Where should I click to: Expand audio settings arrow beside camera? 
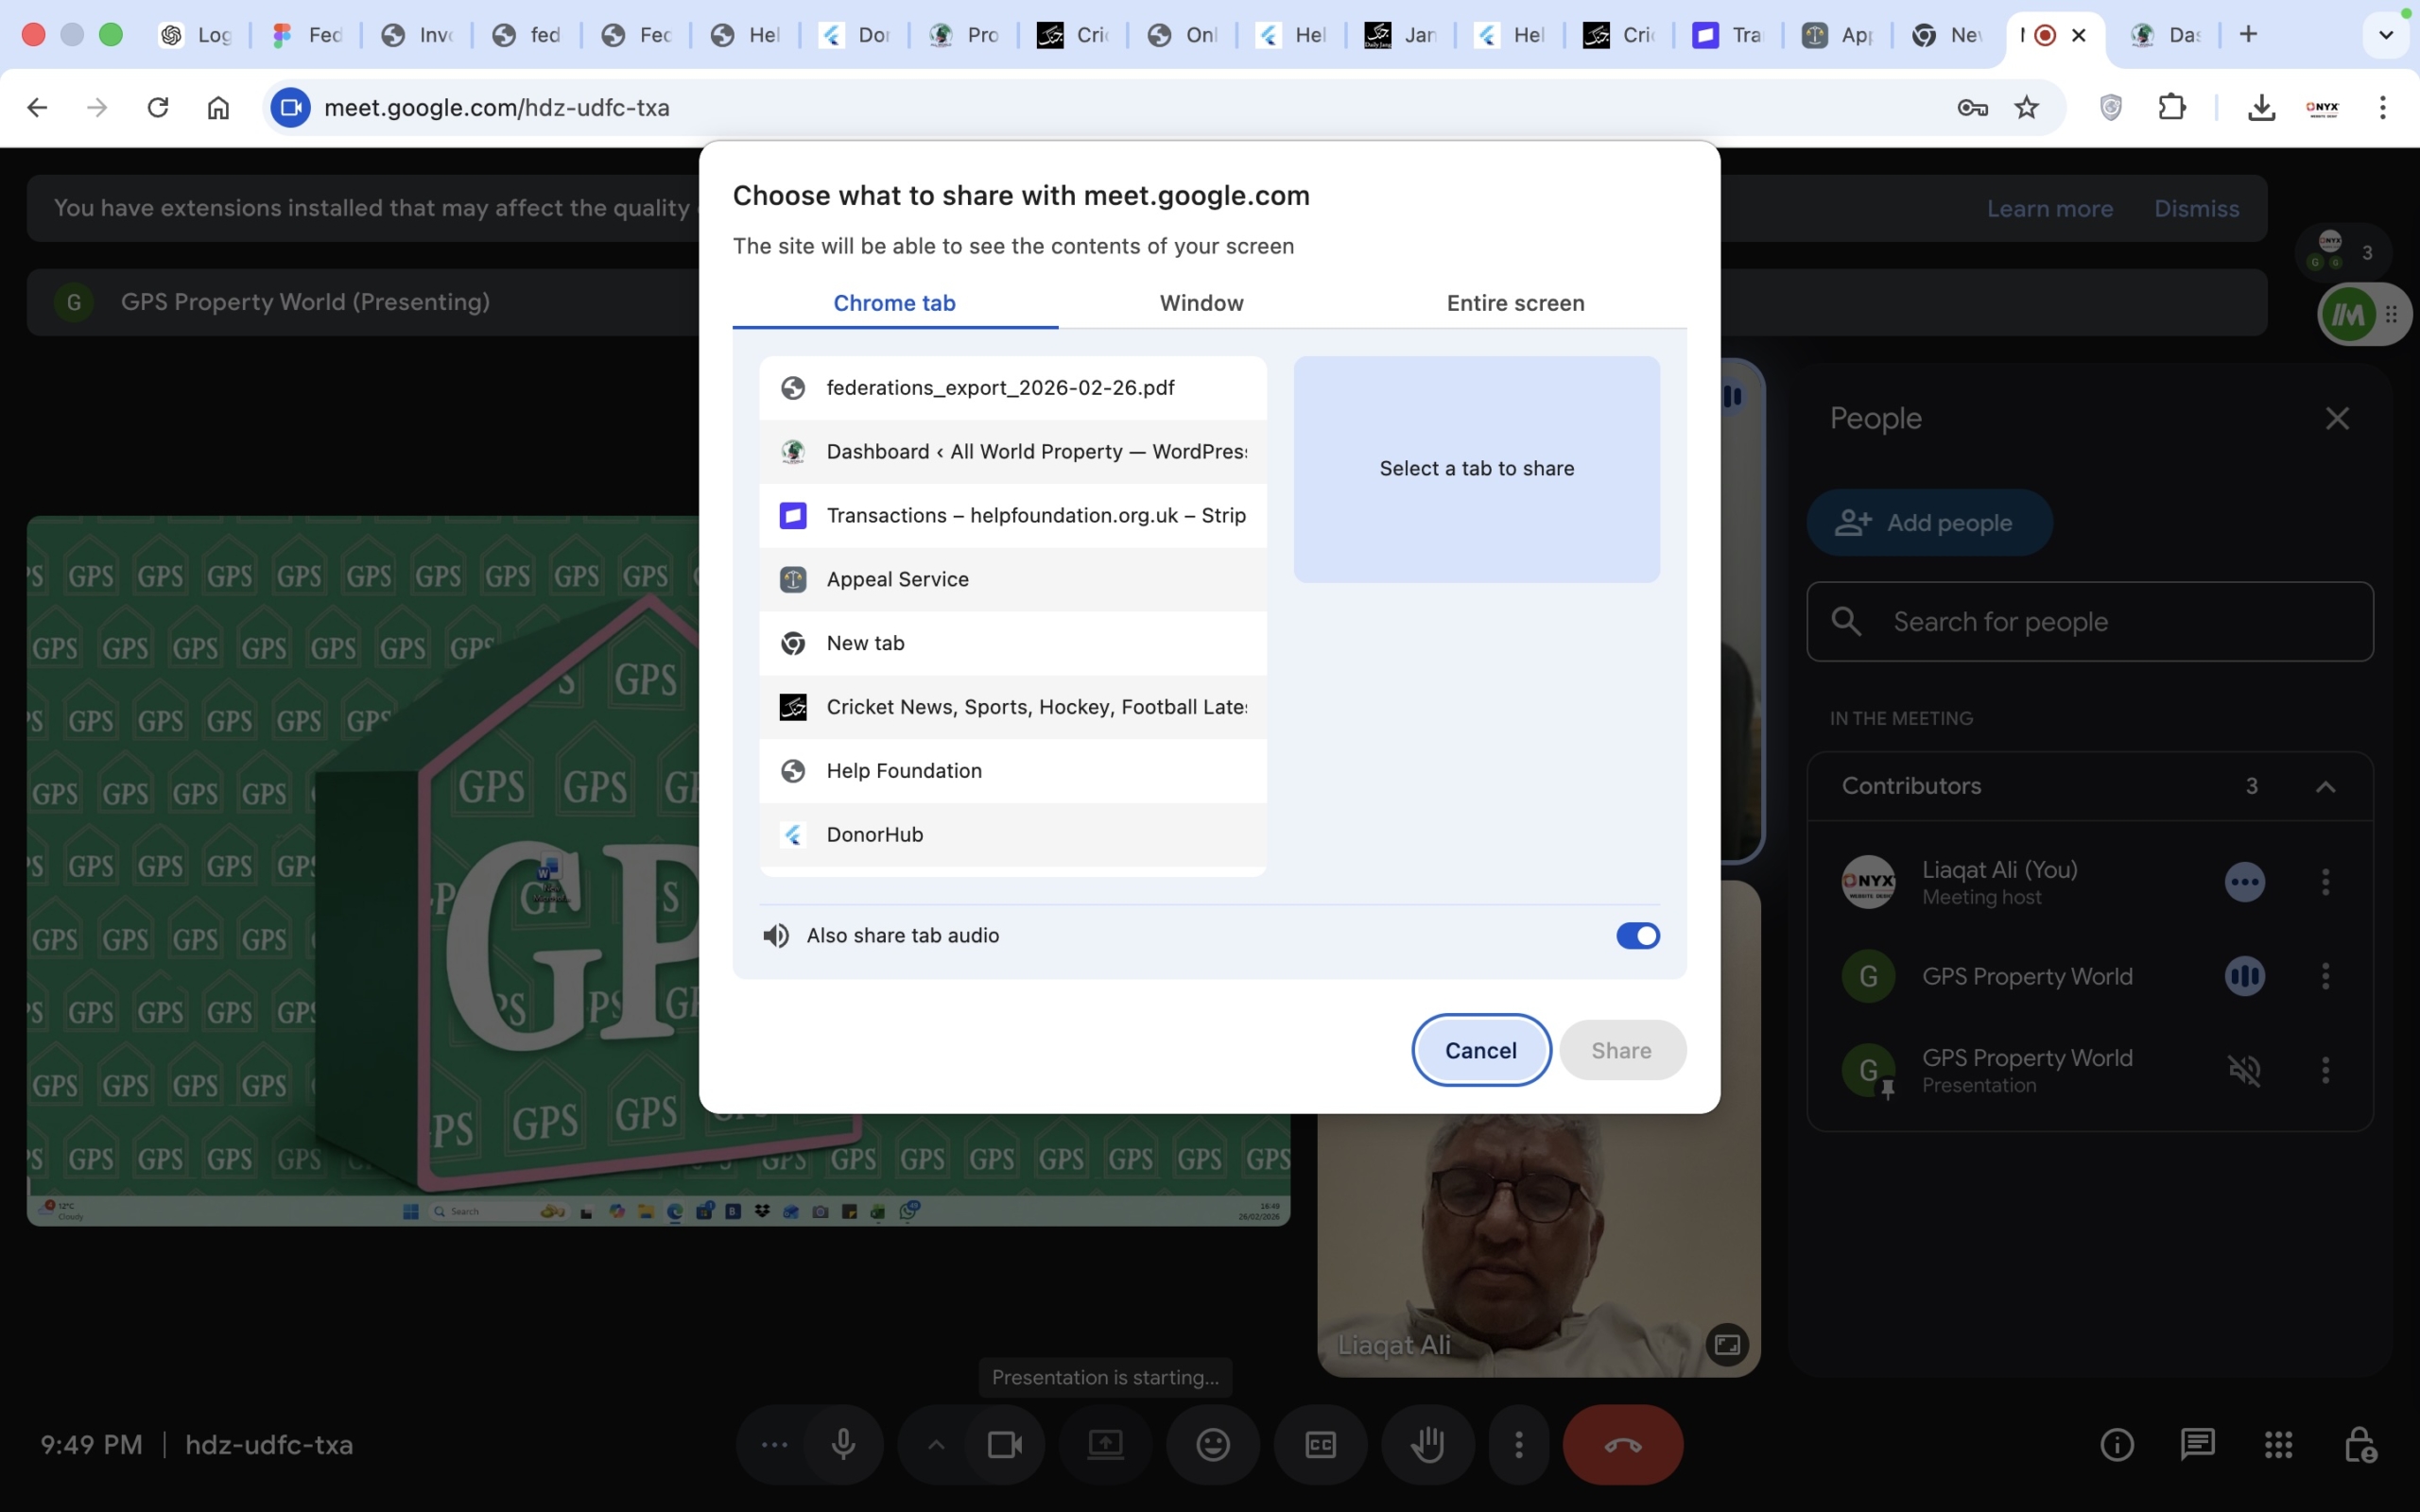point(935,1444)
